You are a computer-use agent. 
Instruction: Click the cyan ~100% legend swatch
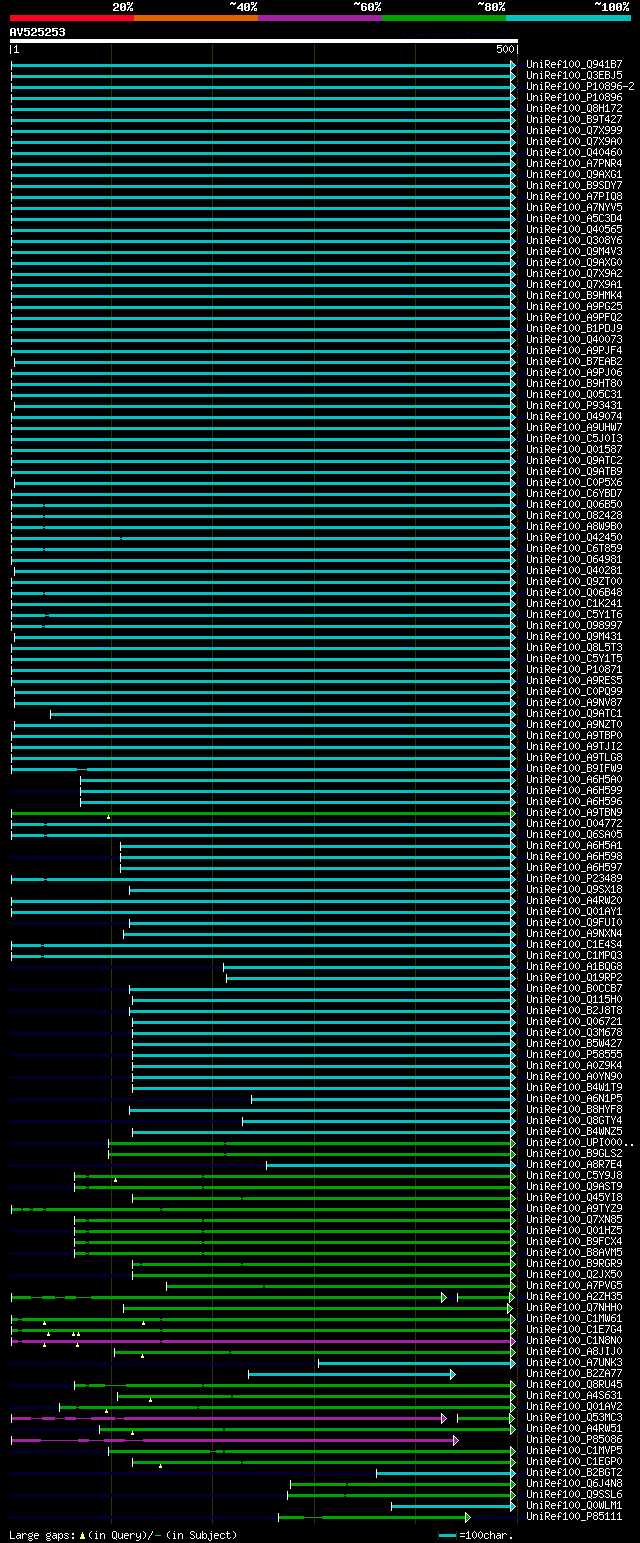[567, 18]
